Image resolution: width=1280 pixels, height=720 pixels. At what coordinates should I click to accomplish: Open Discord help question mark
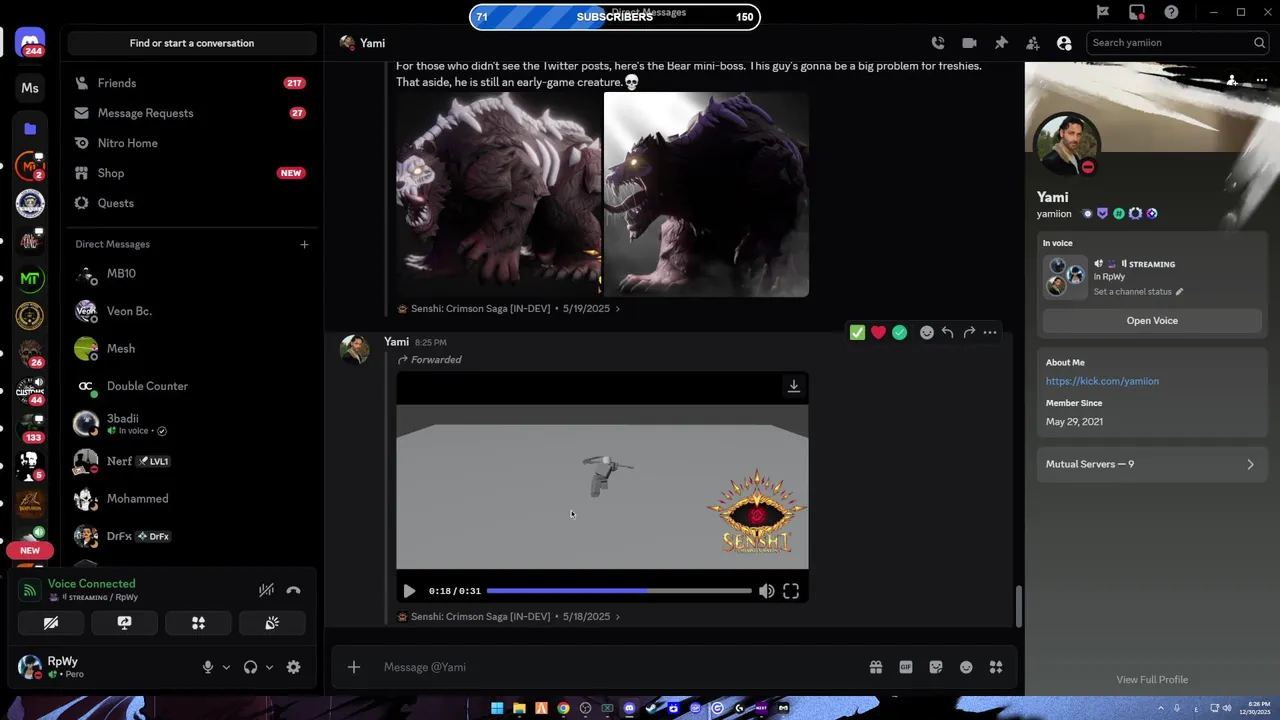coord(1171,12)
